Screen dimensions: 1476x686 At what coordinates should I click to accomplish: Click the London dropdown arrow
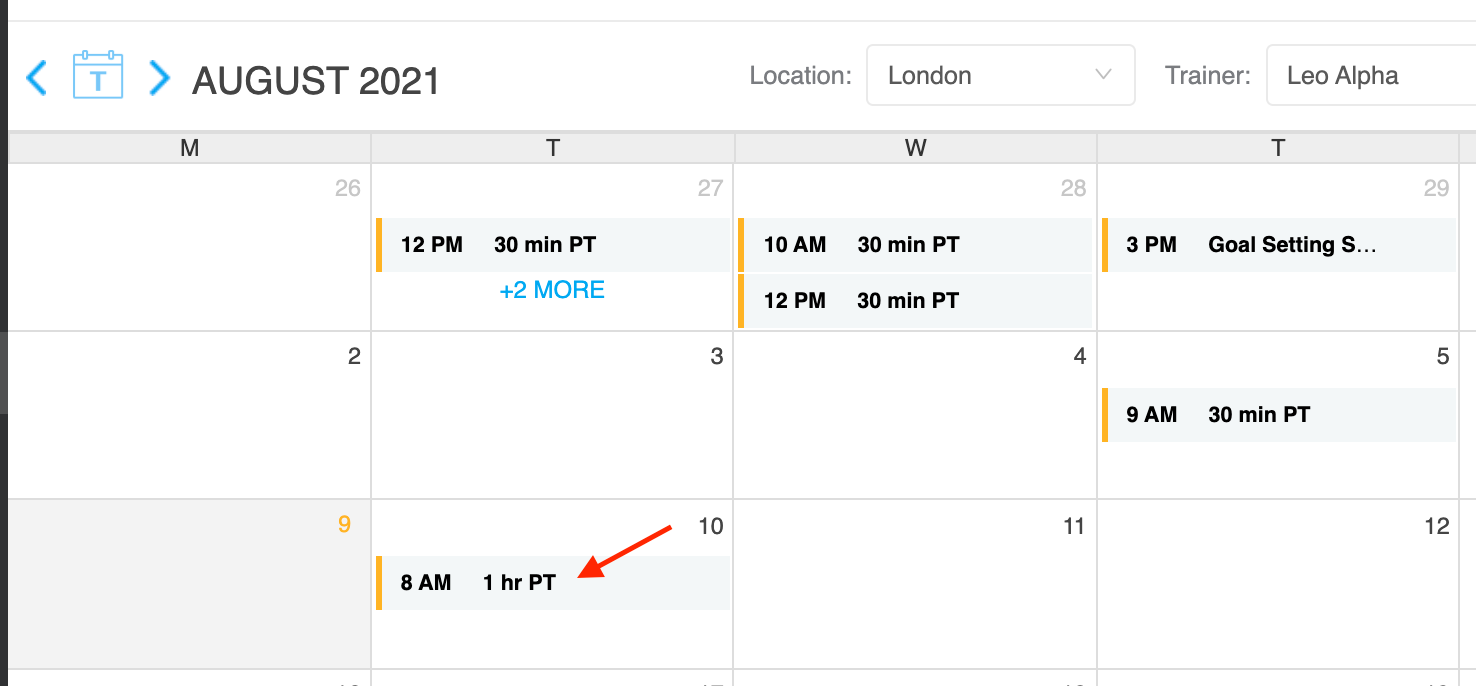(x=1104, y=75)
